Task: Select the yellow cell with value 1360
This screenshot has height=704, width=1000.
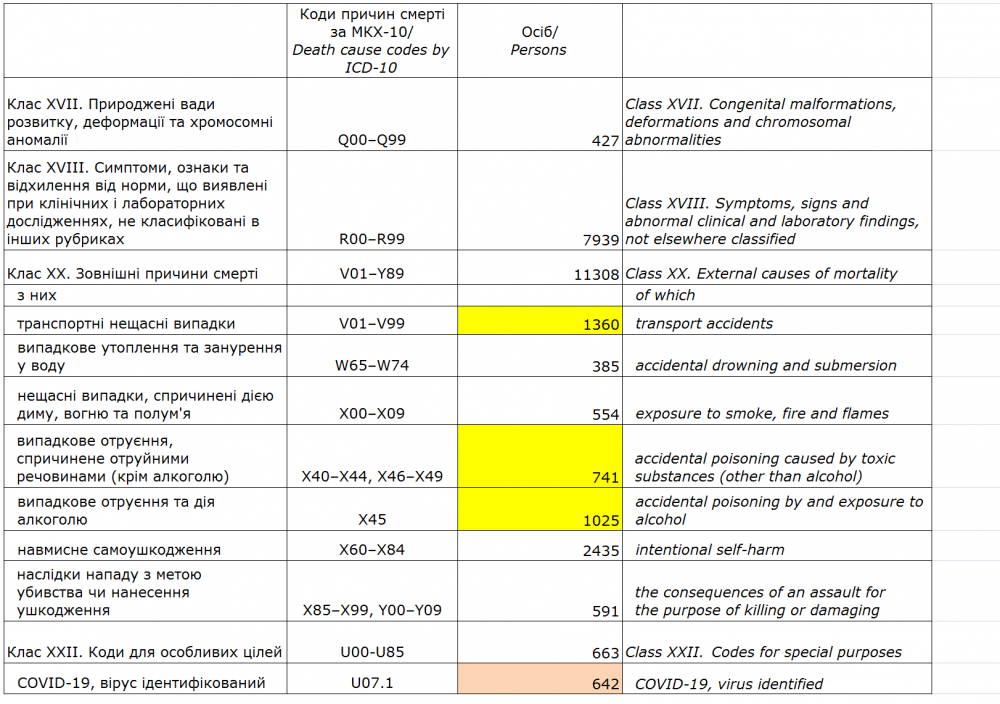Action: pyautogui.click(x=540, y=321)
